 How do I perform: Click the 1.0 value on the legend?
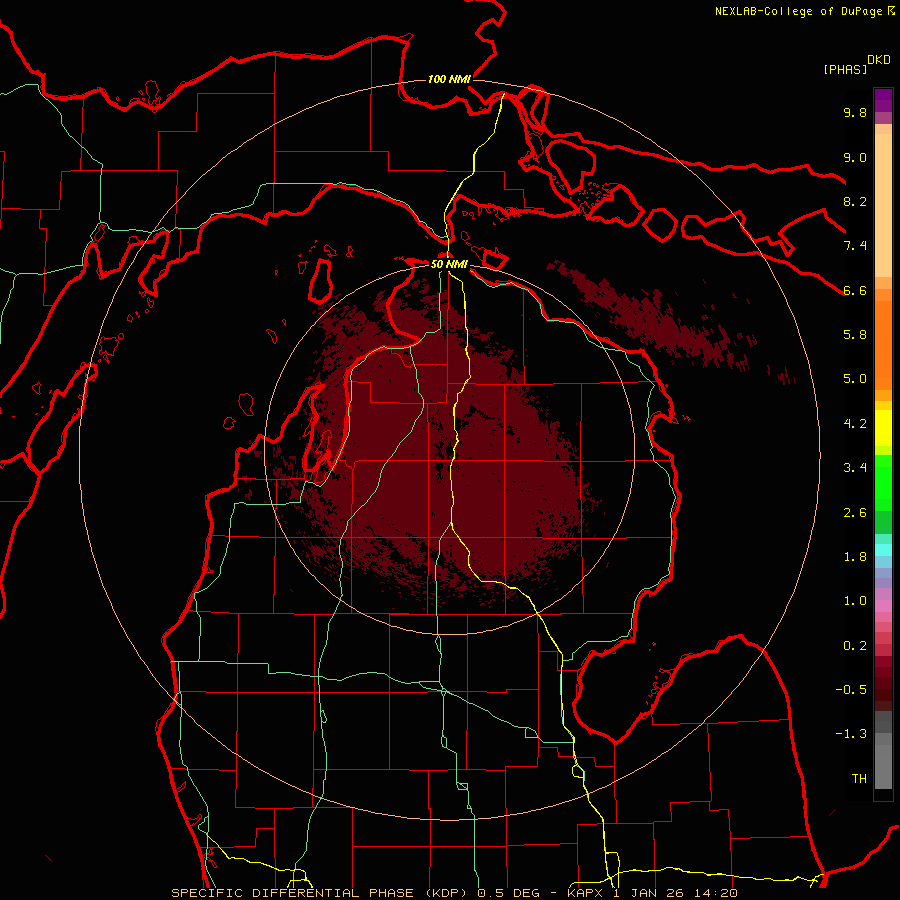pyautogui.click(x=855, y=601)
